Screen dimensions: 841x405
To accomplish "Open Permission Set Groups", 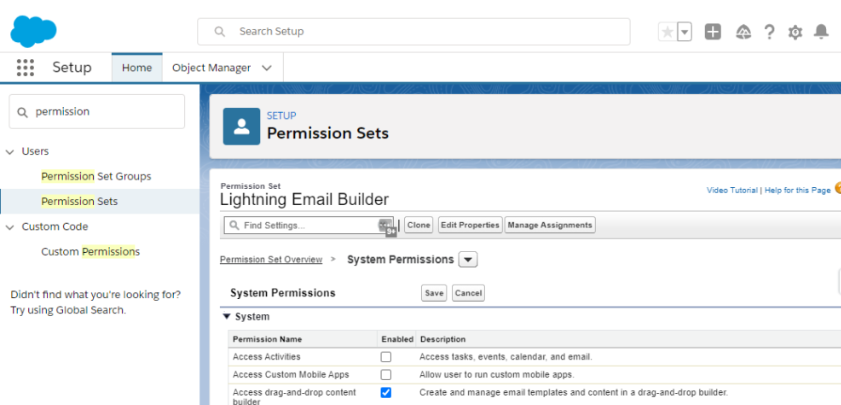I will click(96, 176).
